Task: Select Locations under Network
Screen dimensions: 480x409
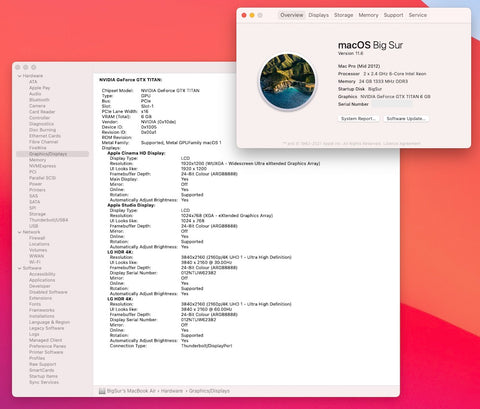Action: click(39, 244)
